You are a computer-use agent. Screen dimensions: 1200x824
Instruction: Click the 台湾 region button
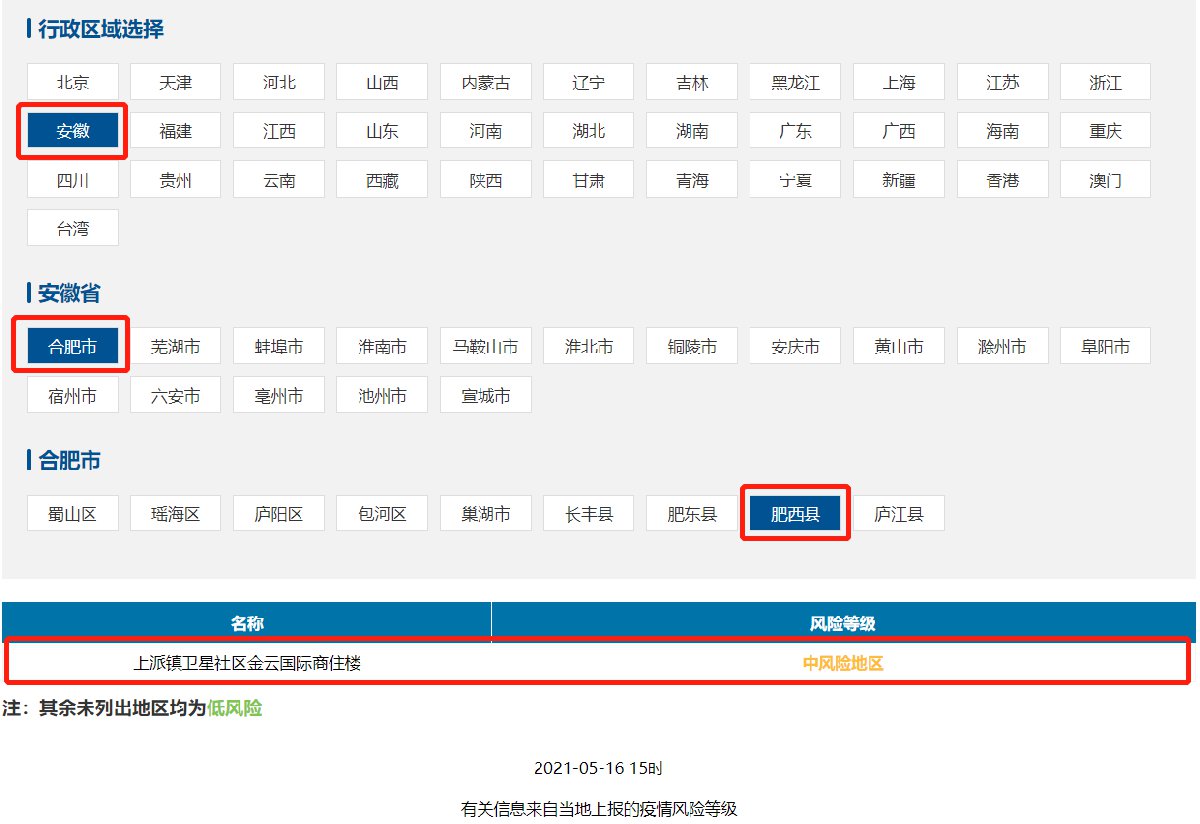72,227
